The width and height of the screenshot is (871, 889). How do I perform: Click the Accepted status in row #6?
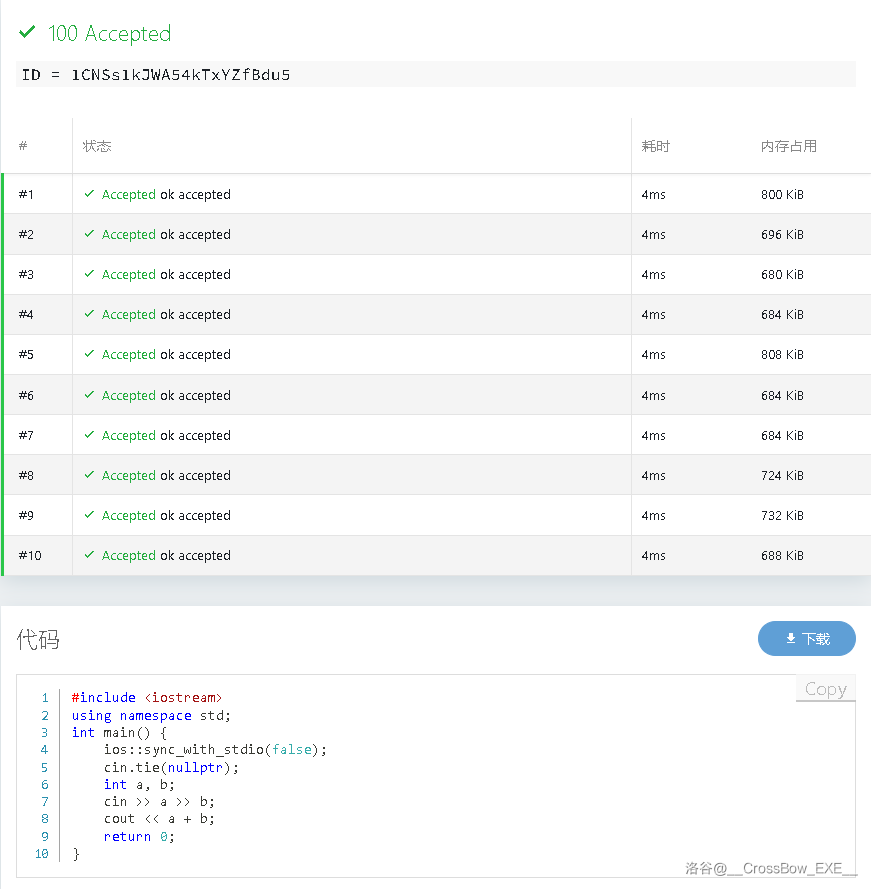pyautogui.click(x=129, y=396)
